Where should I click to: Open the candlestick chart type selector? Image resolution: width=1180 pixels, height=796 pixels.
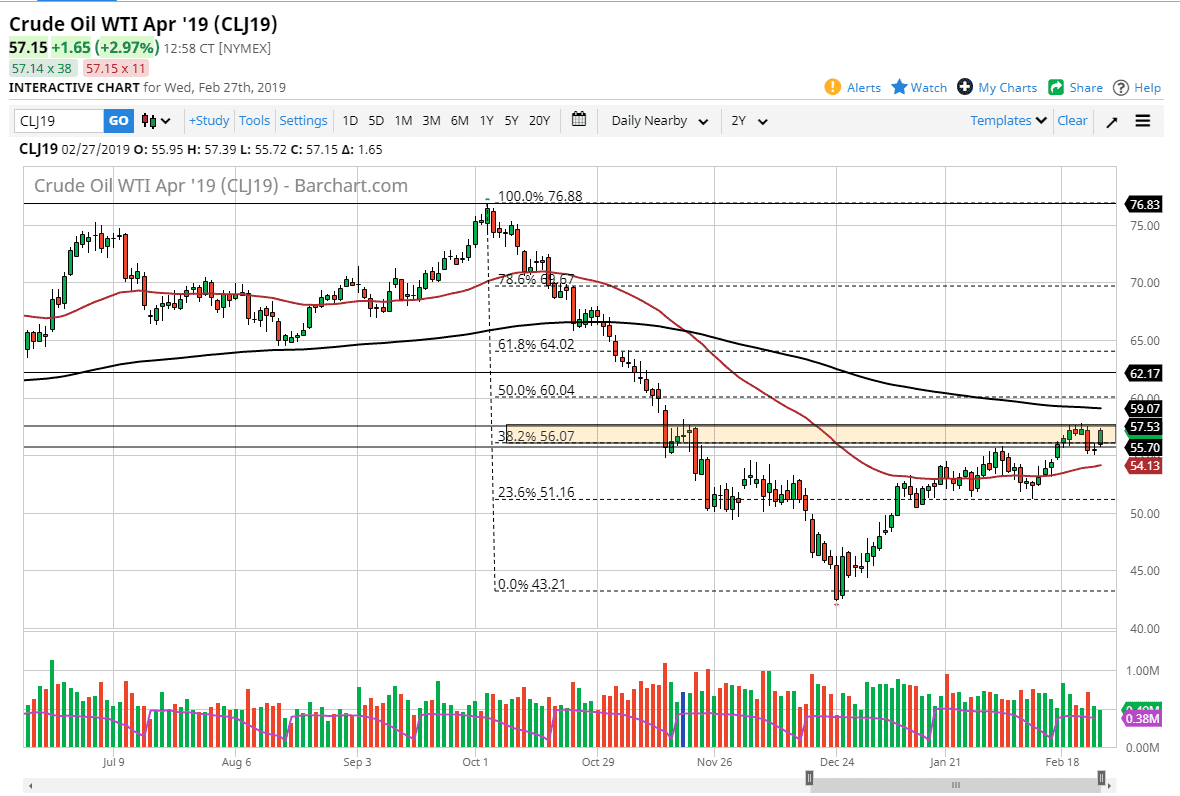point(148,120)
